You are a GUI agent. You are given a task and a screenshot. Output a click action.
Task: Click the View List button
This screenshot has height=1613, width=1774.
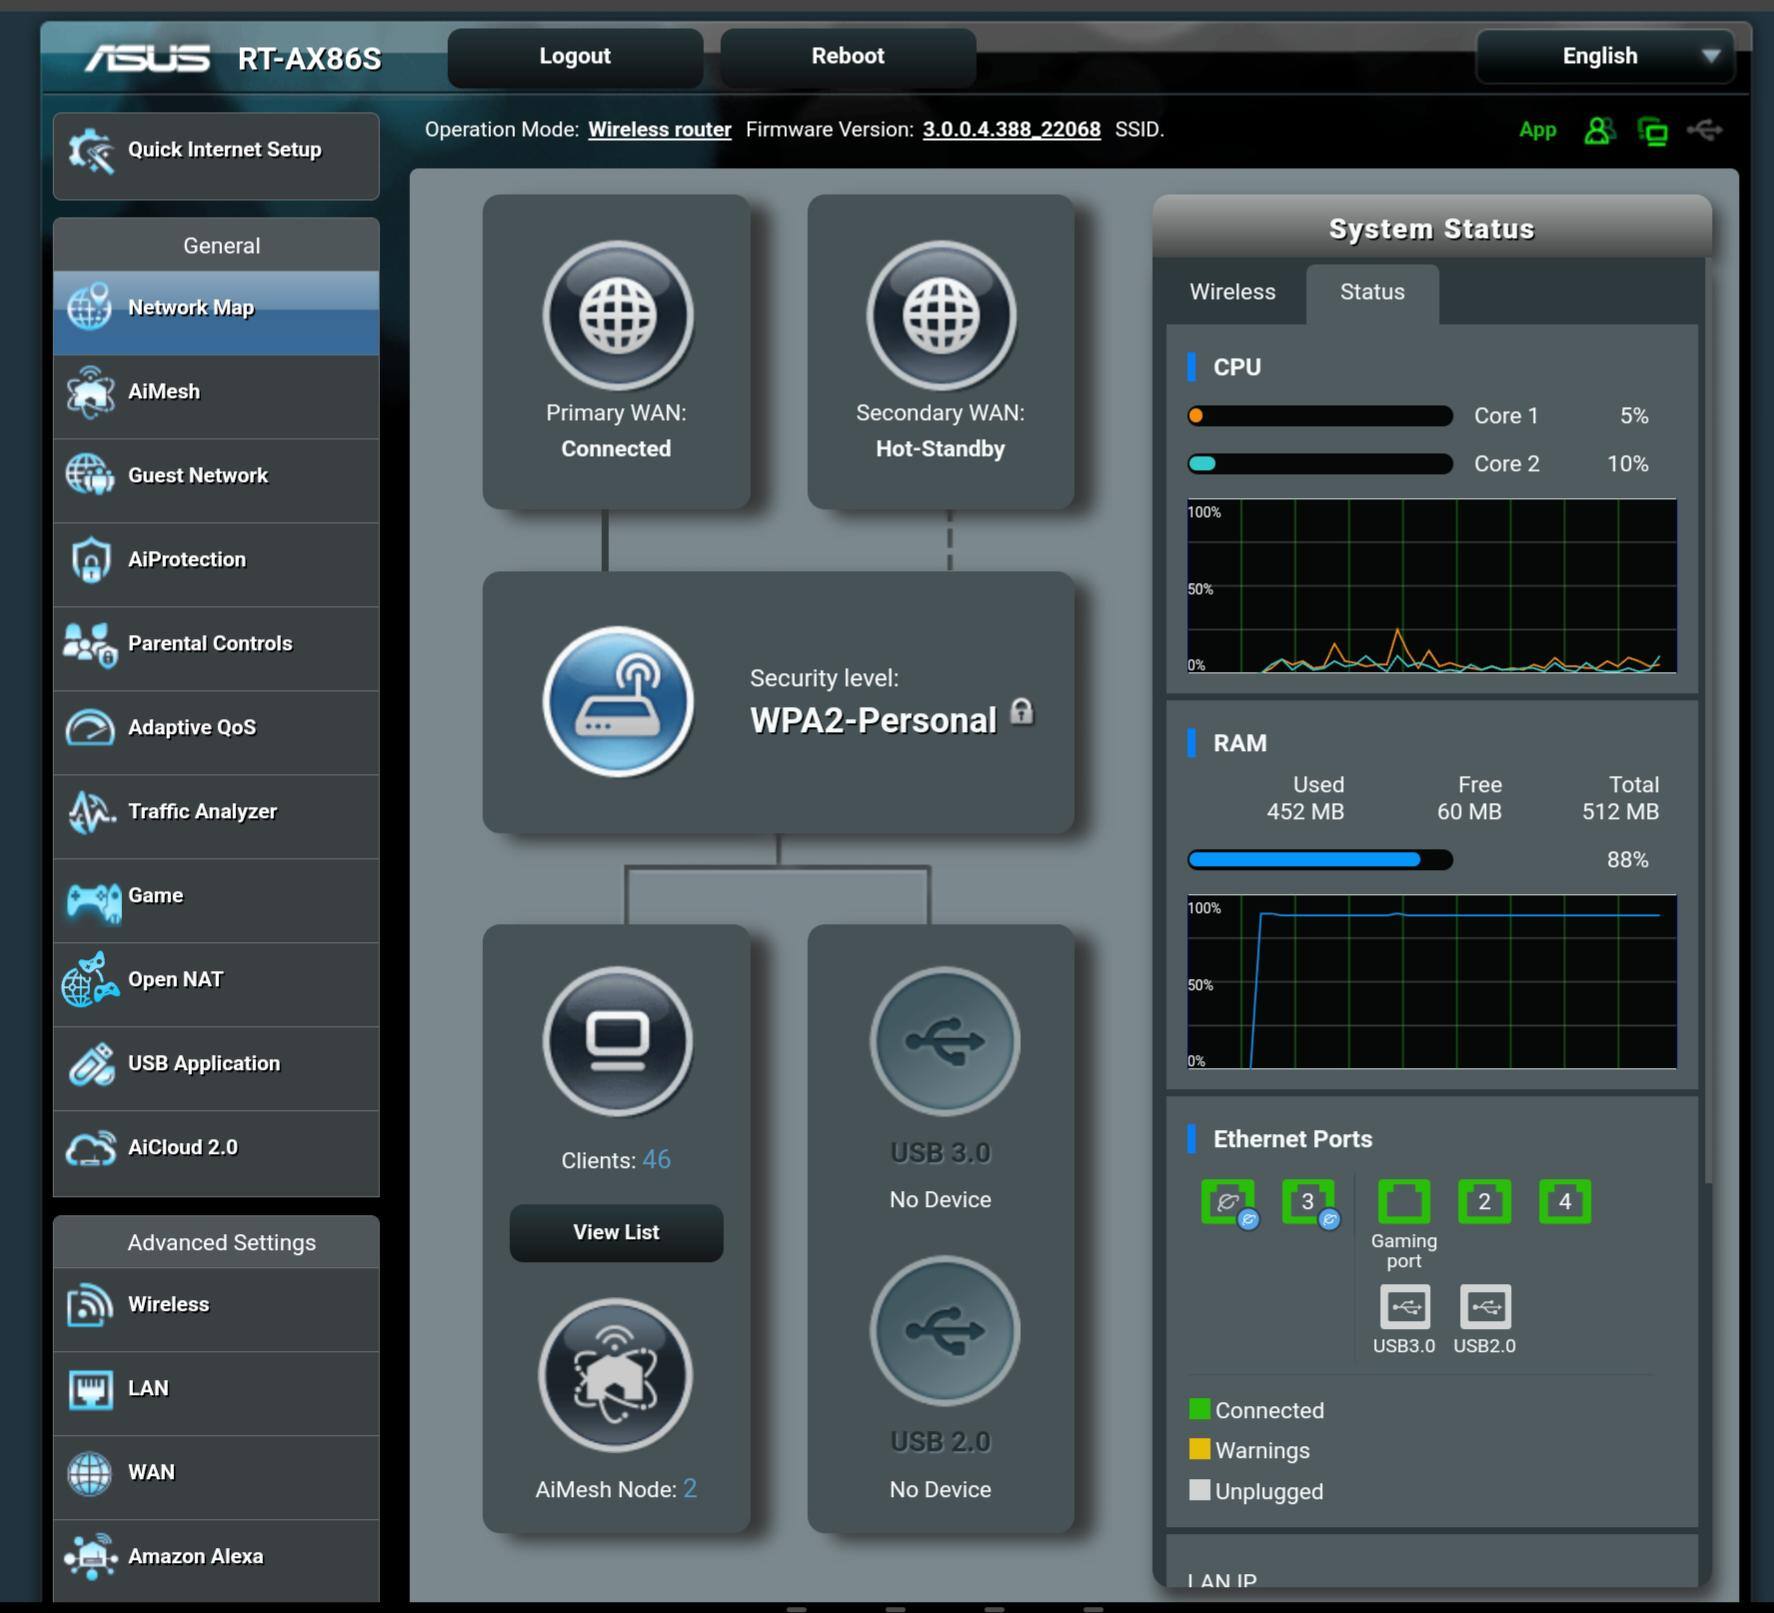click(616, 1232)
